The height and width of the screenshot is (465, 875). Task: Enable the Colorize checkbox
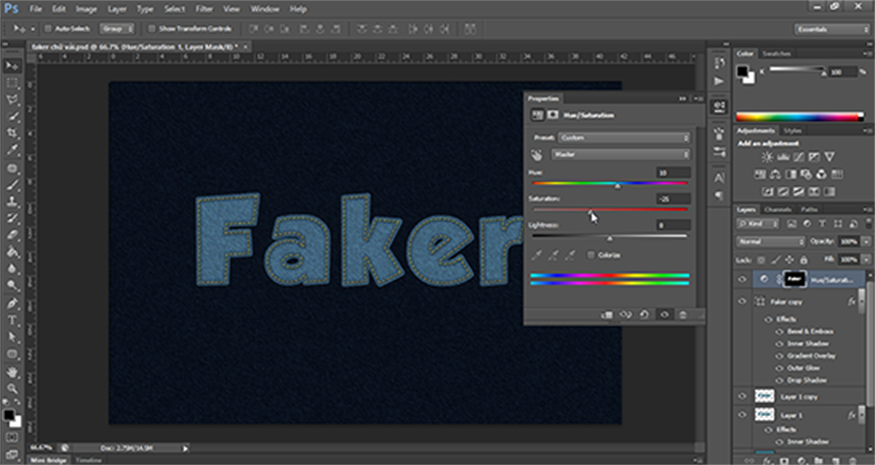pos(591,255)
